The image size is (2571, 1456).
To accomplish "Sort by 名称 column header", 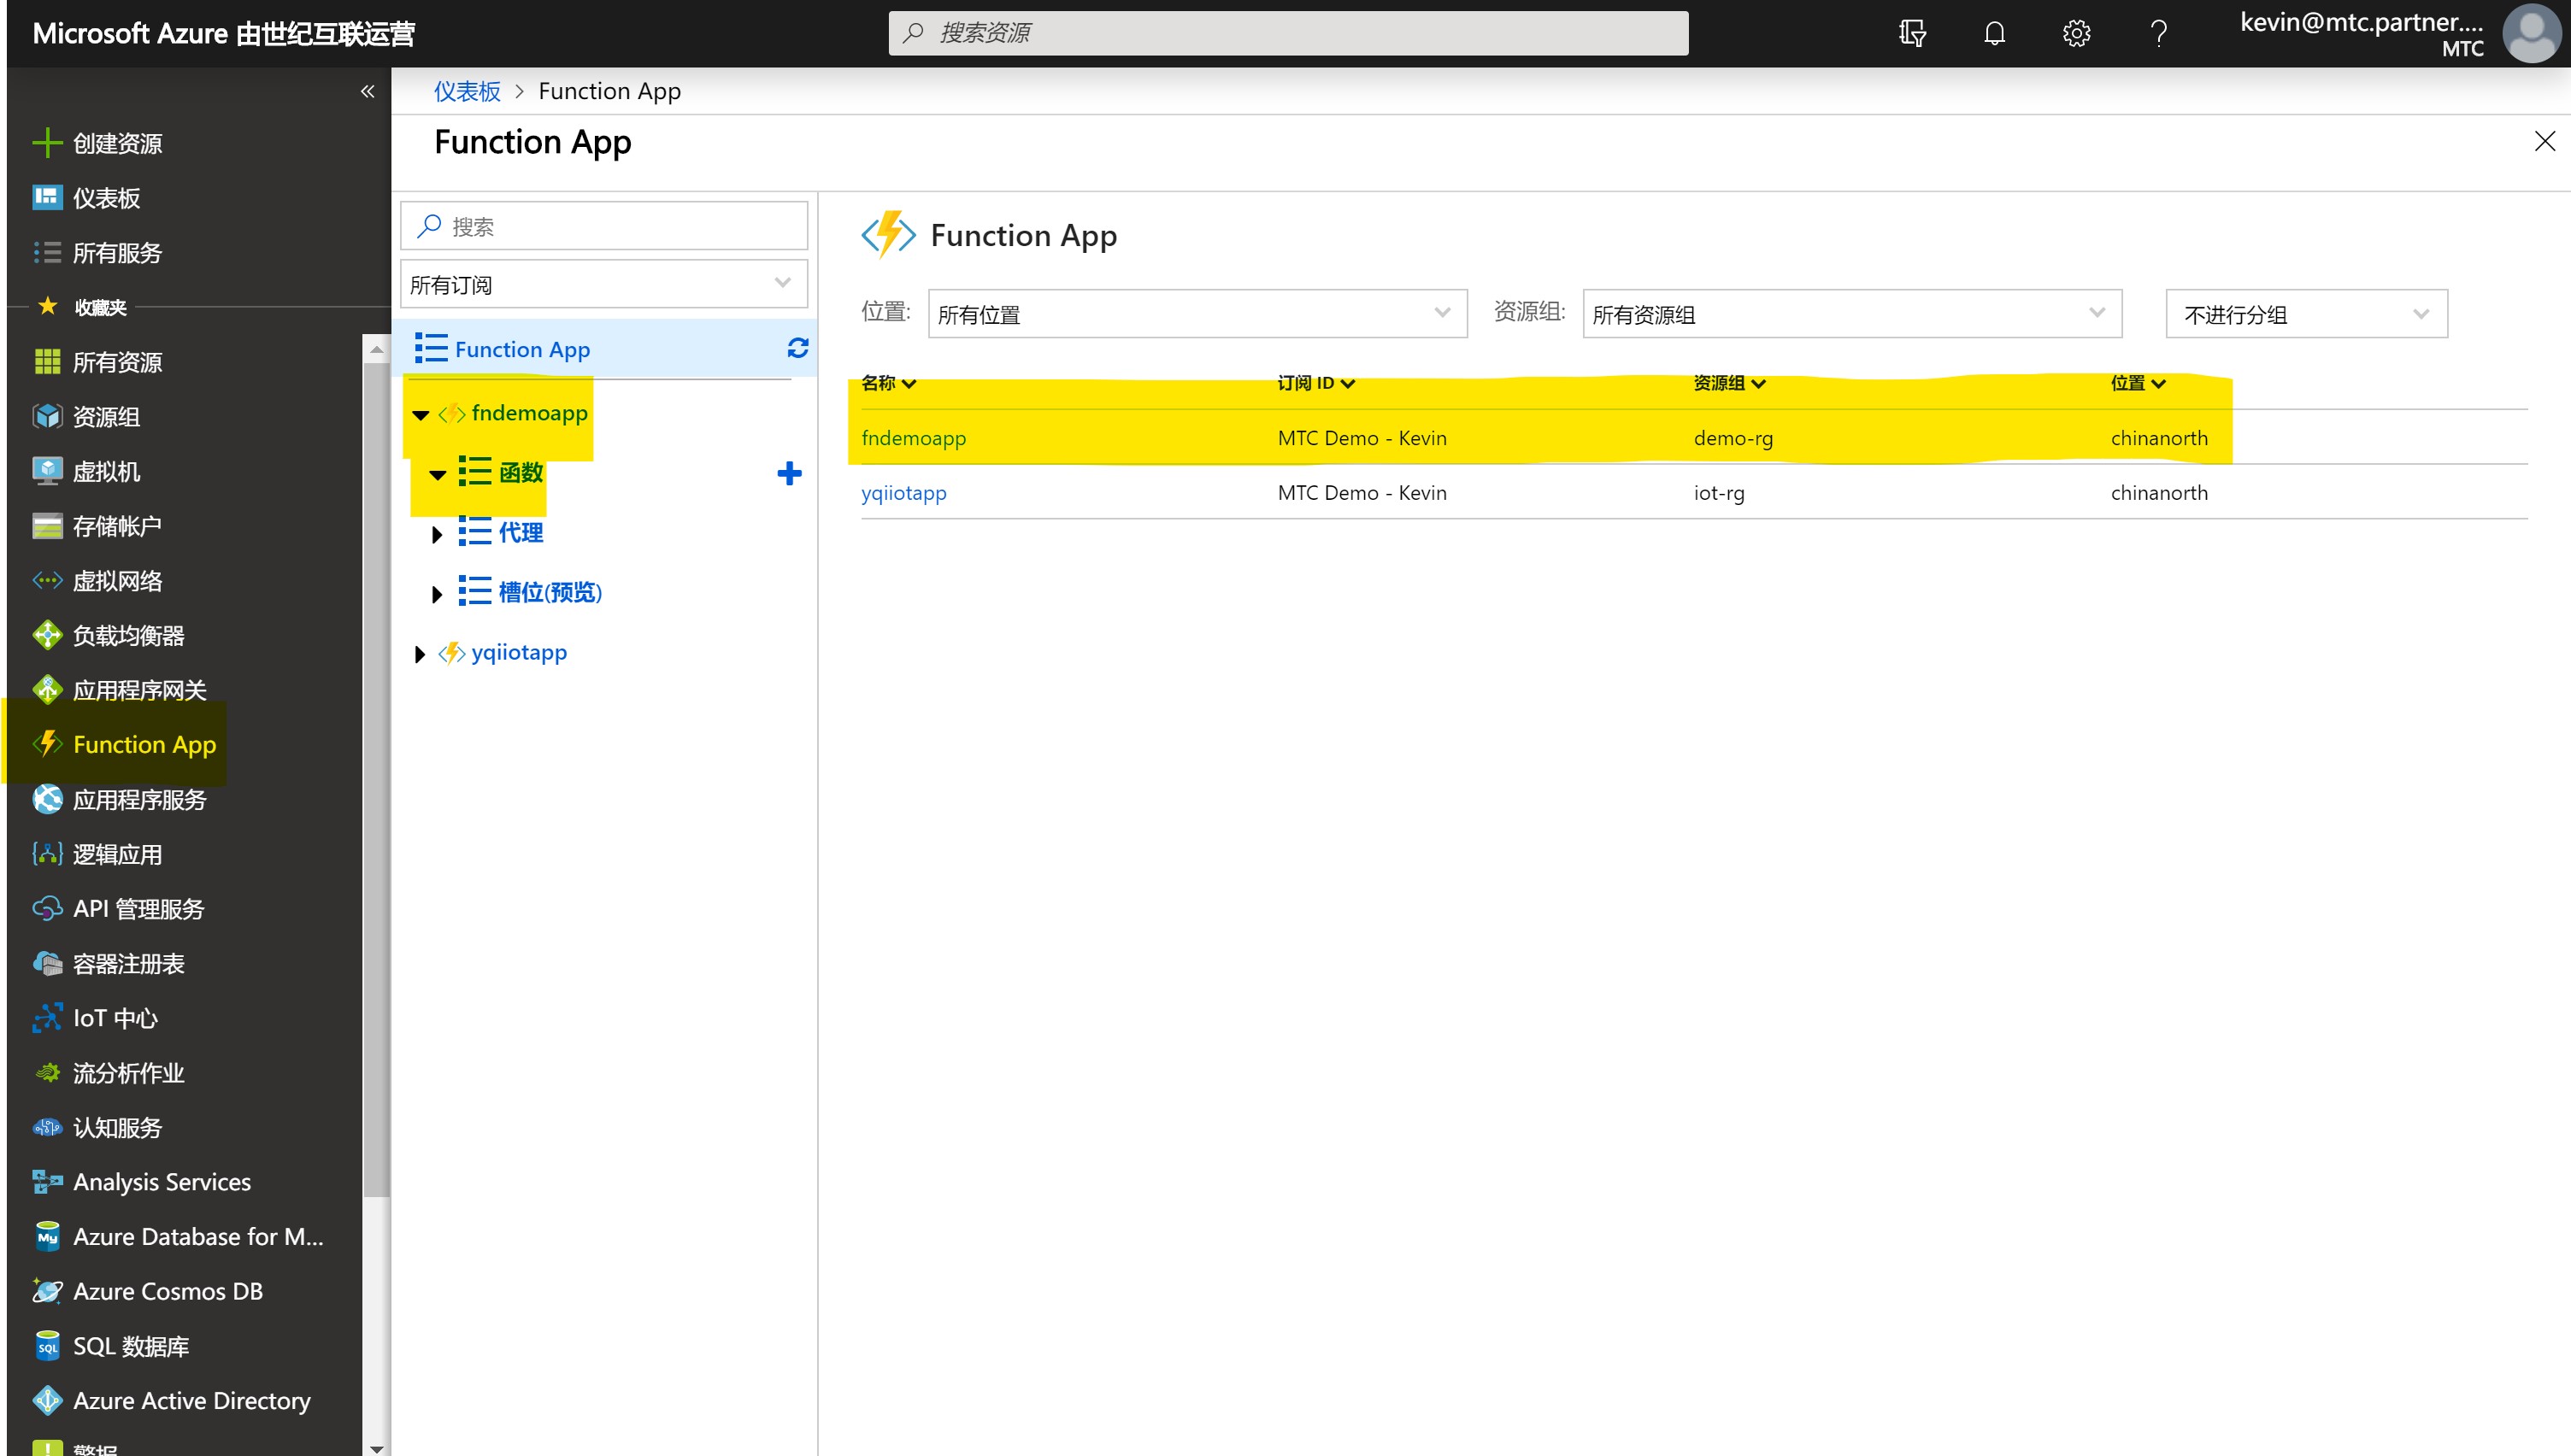I will tap(888, 382).
